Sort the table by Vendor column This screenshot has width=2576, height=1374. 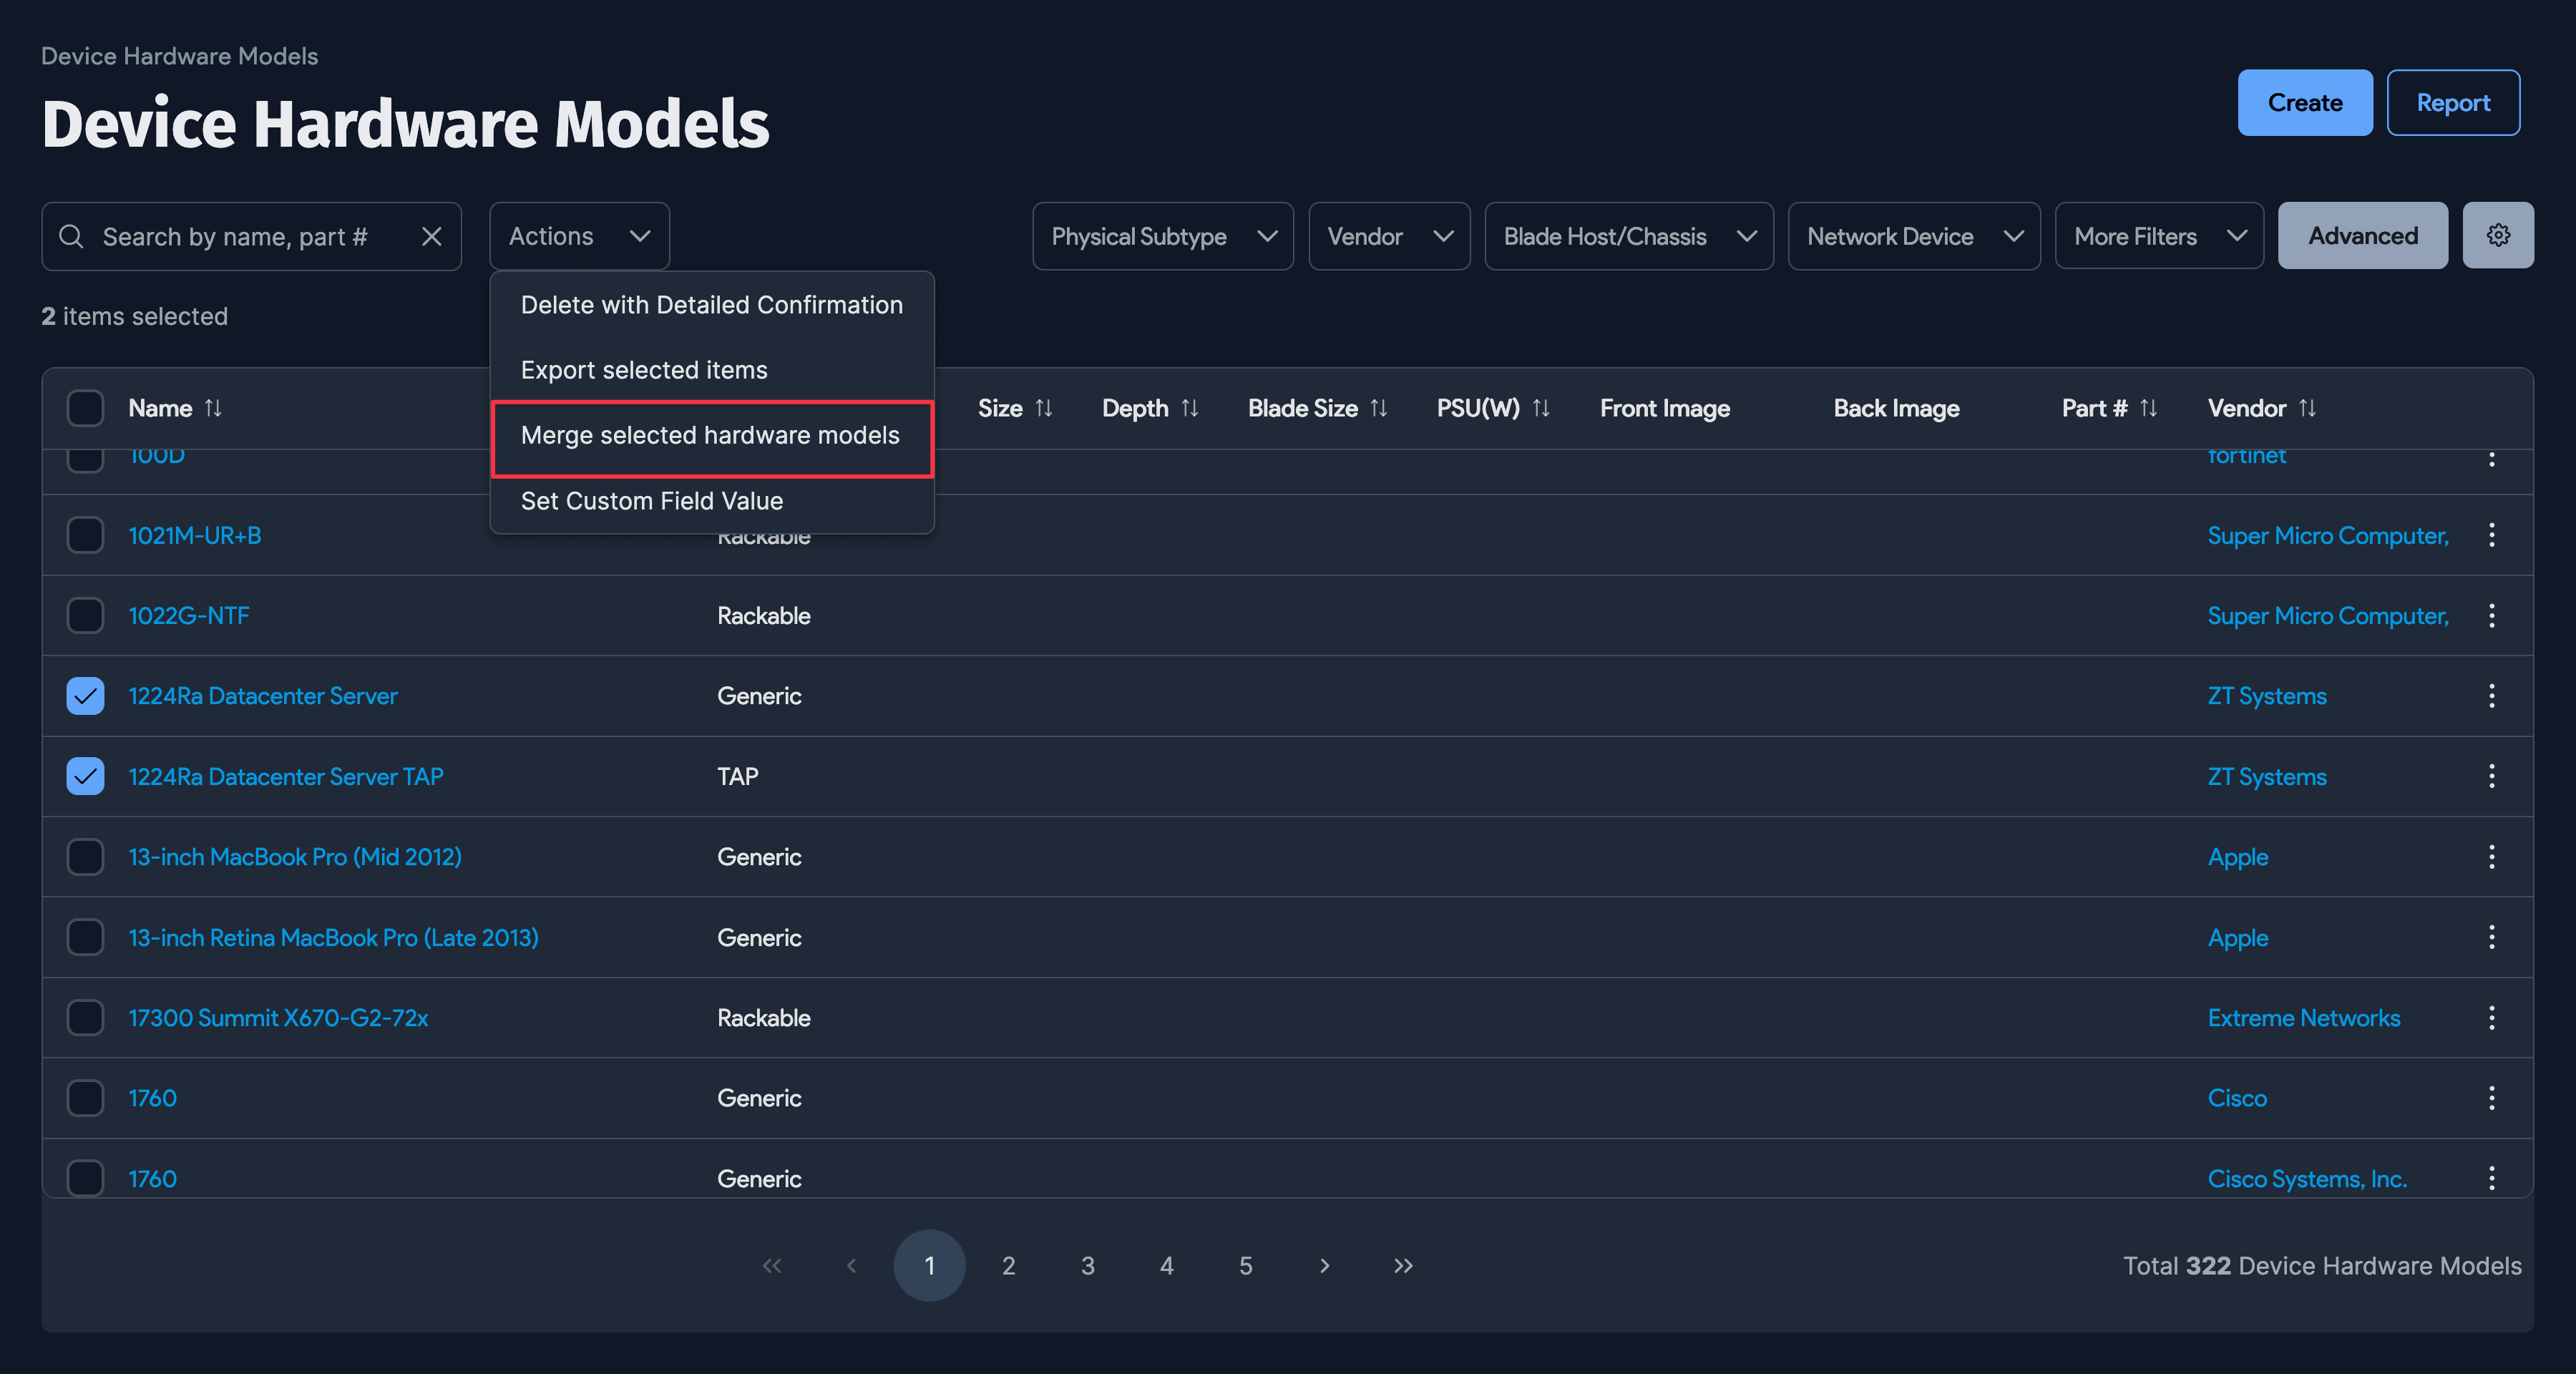tap(2307, 407)
